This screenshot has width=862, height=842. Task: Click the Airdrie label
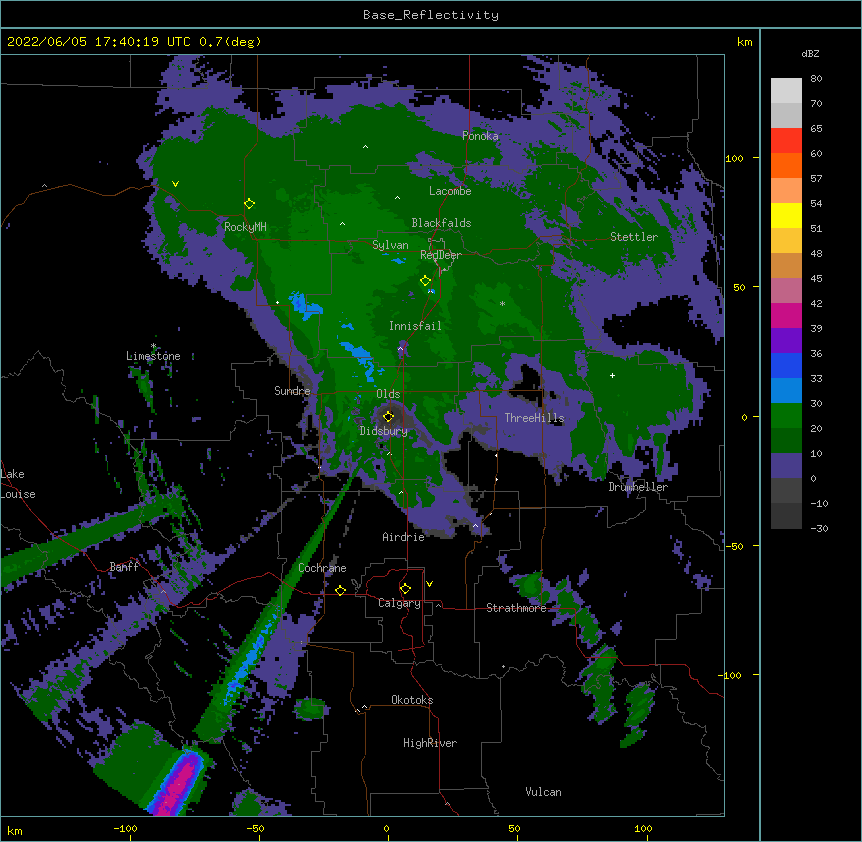pos(404,537)
